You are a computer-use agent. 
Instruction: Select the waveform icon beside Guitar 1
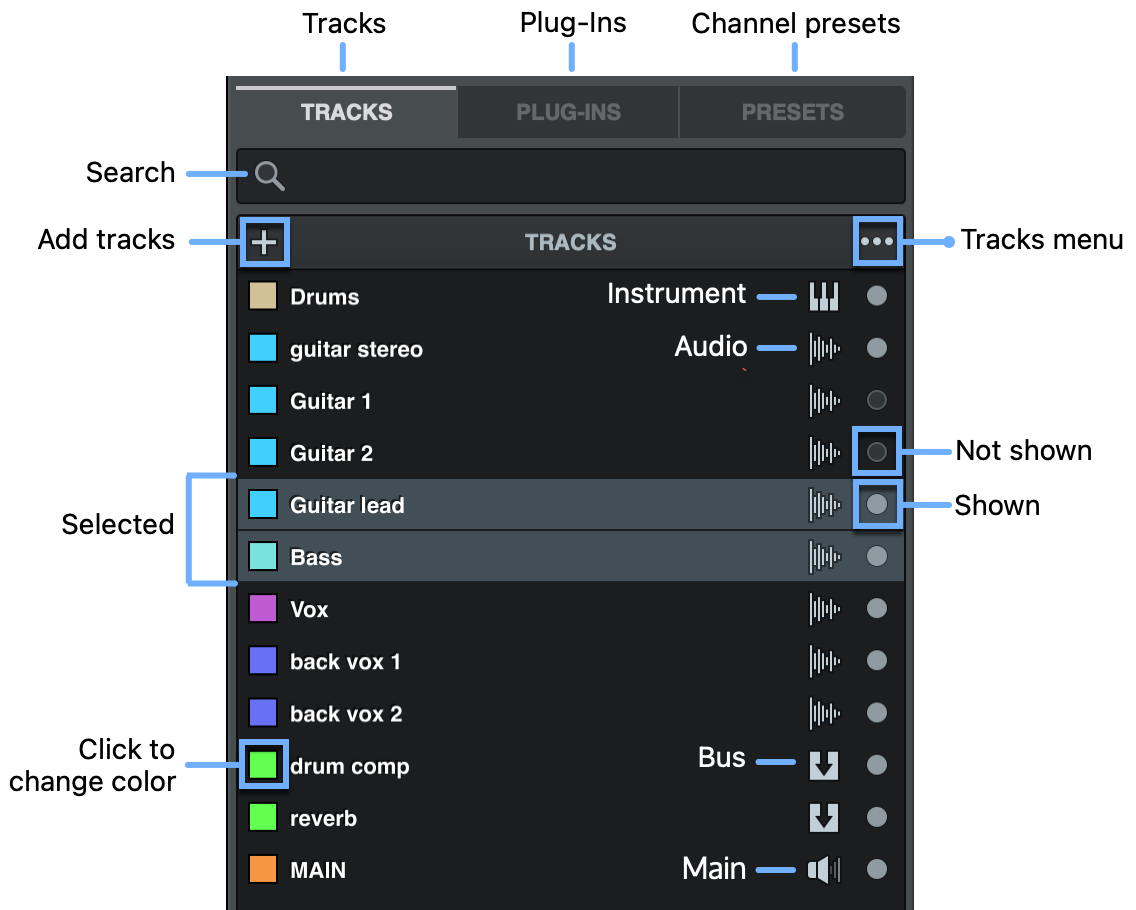coord(823,400)
